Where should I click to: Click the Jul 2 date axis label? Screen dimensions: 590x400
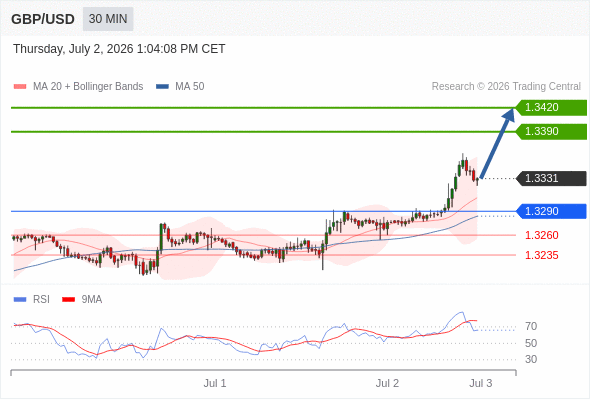387,383
